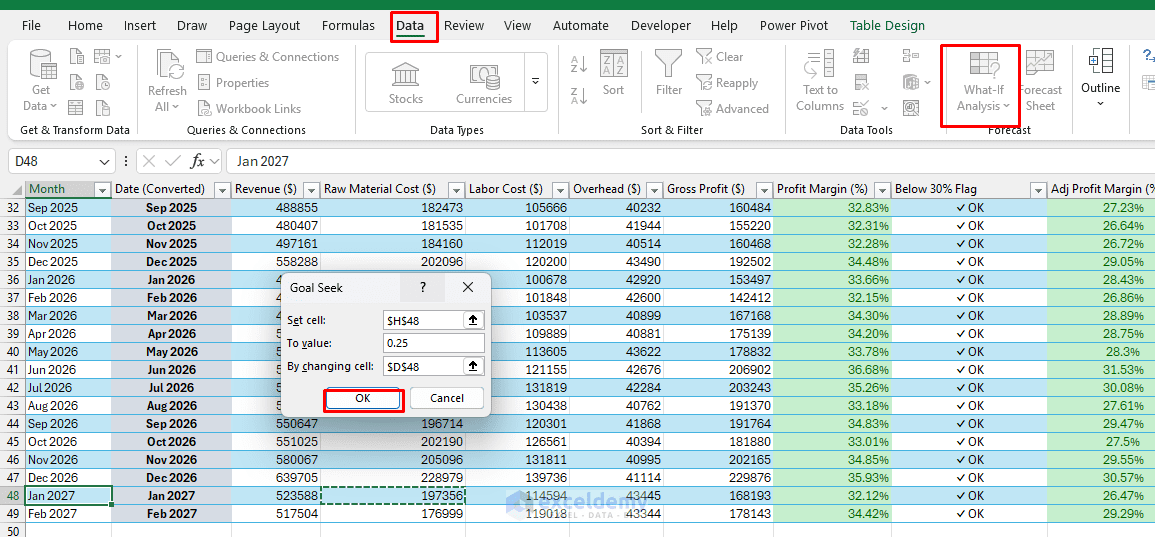Select row 49 header
Image resolution: width=1155 pixels, height=537 pixels.
pyautogui.click(x=13, y=513)
